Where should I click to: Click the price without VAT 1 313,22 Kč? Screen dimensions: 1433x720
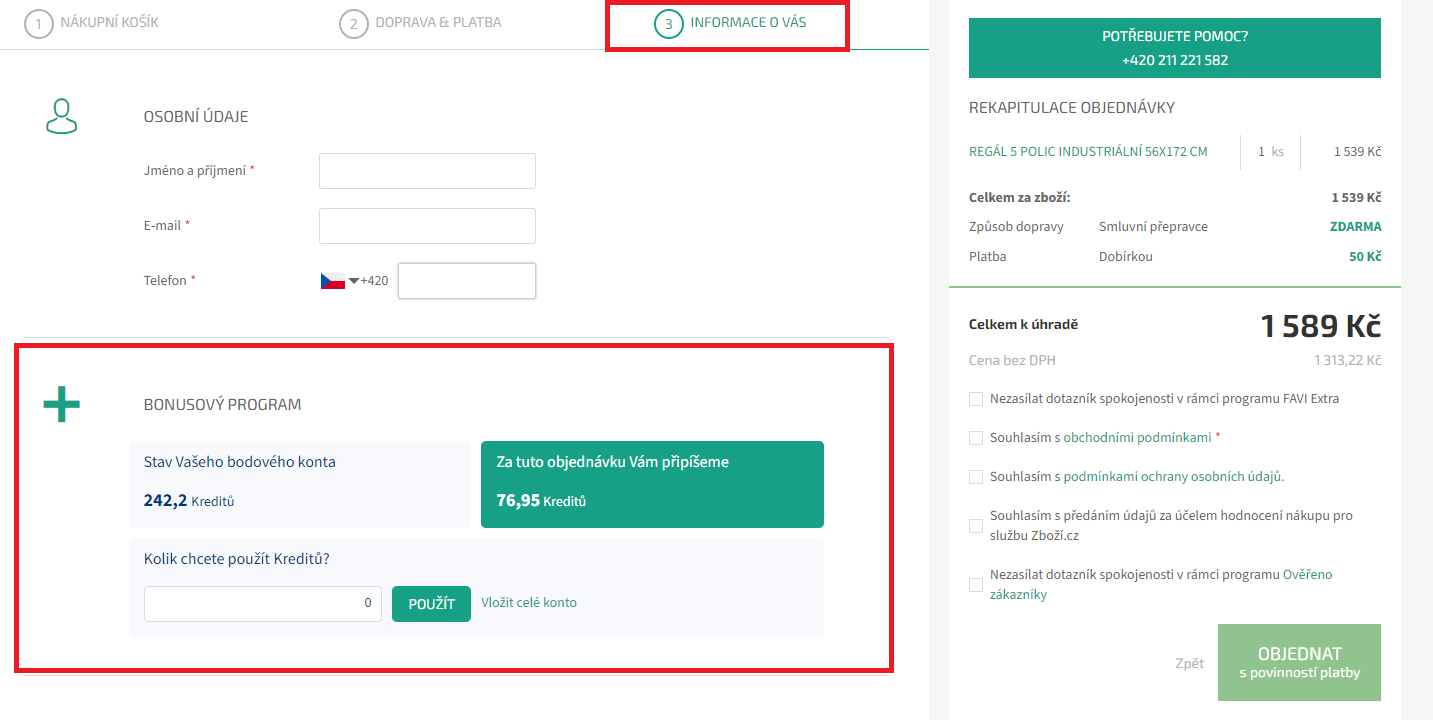coord(1347,360)
